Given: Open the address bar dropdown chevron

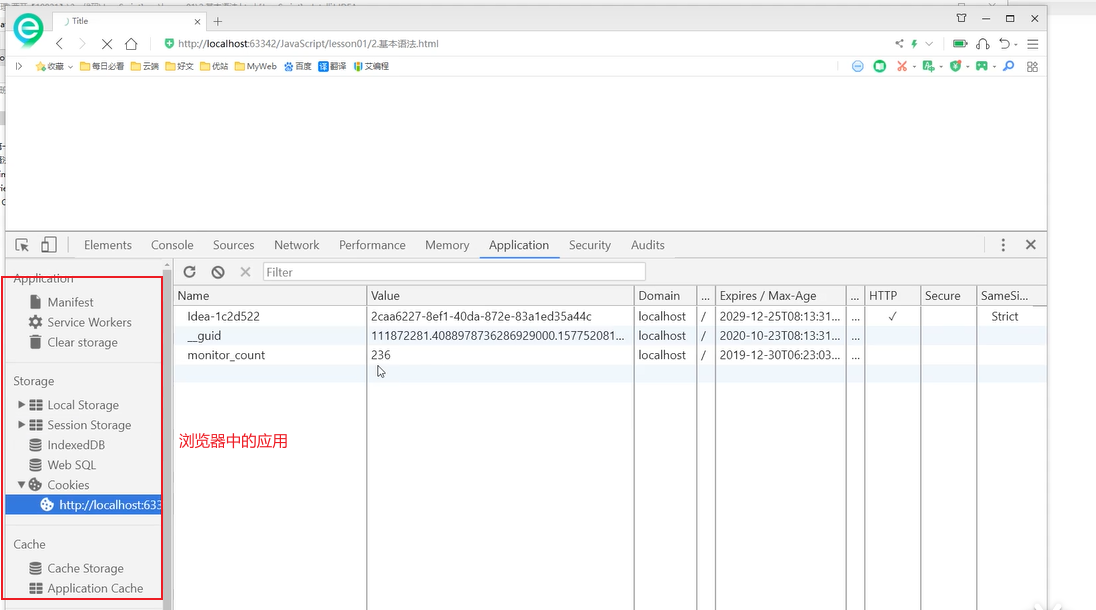Looking at the screenshot, I should click(929, 43).
